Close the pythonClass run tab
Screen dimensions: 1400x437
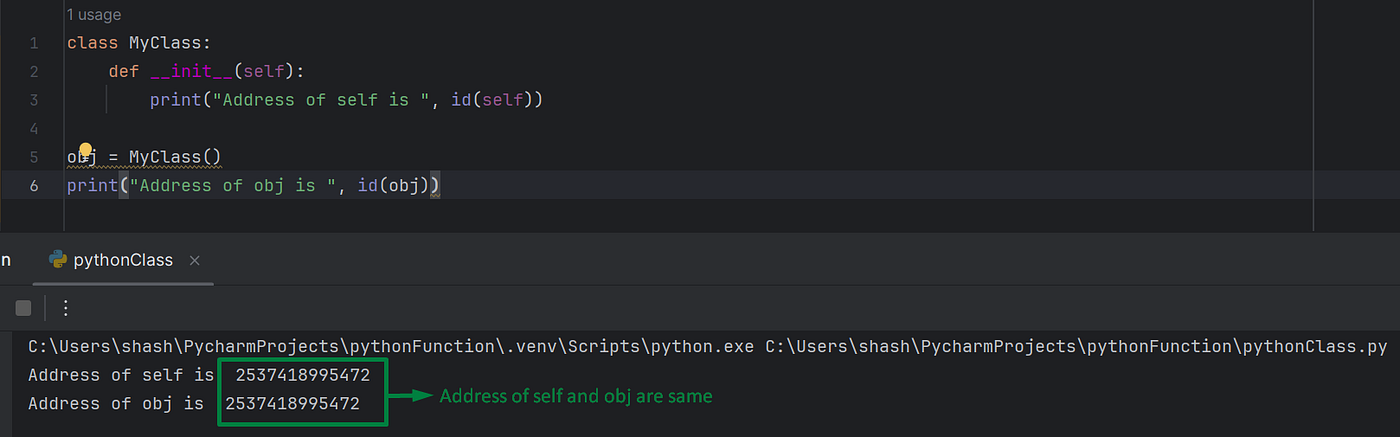coord(195,260)
